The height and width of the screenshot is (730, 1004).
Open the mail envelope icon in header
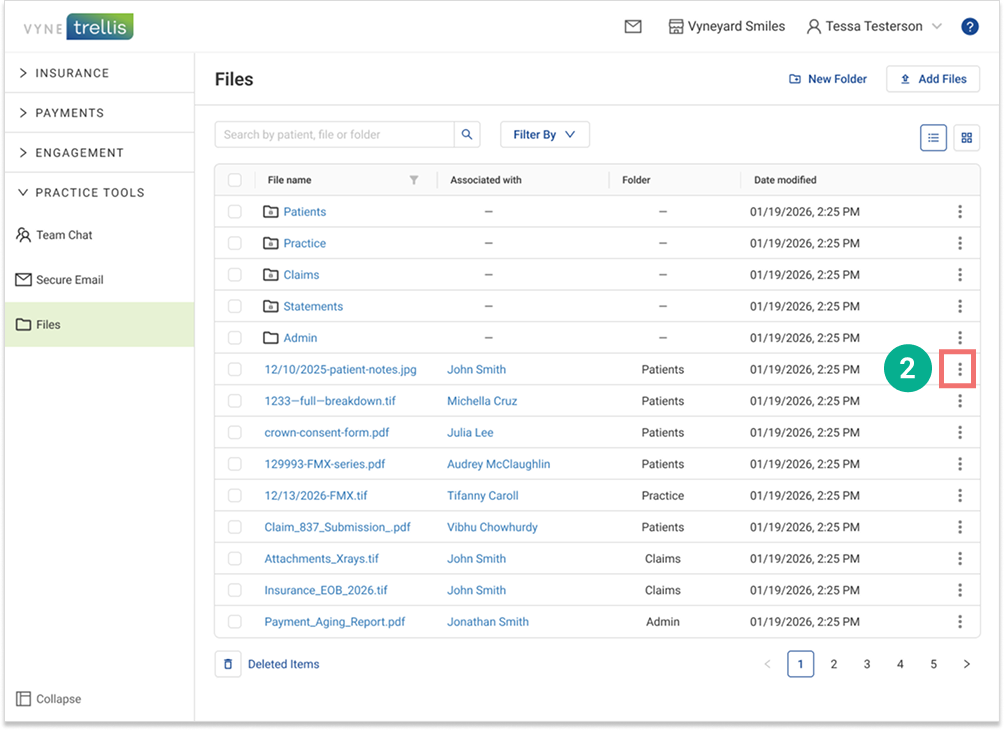pyautogui.click(x=633, y=27)
